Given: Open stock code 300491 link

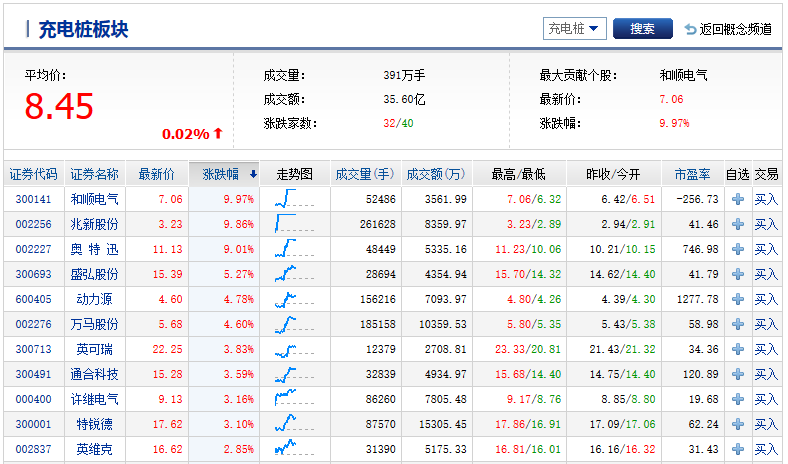Looking at the screenshot, I should tap(33, 374).
